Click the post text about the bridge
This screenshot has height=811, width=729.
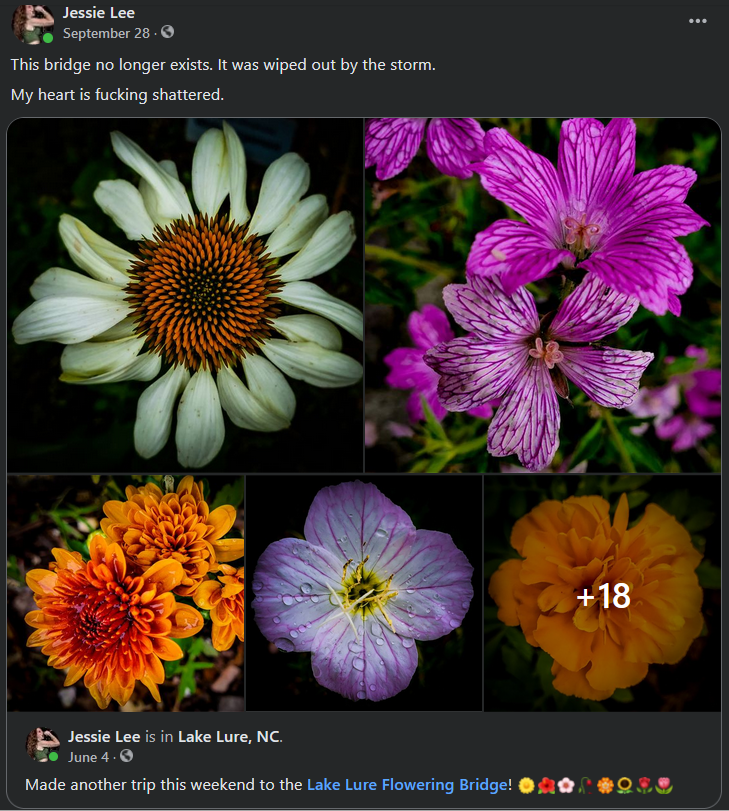(223, 65)
